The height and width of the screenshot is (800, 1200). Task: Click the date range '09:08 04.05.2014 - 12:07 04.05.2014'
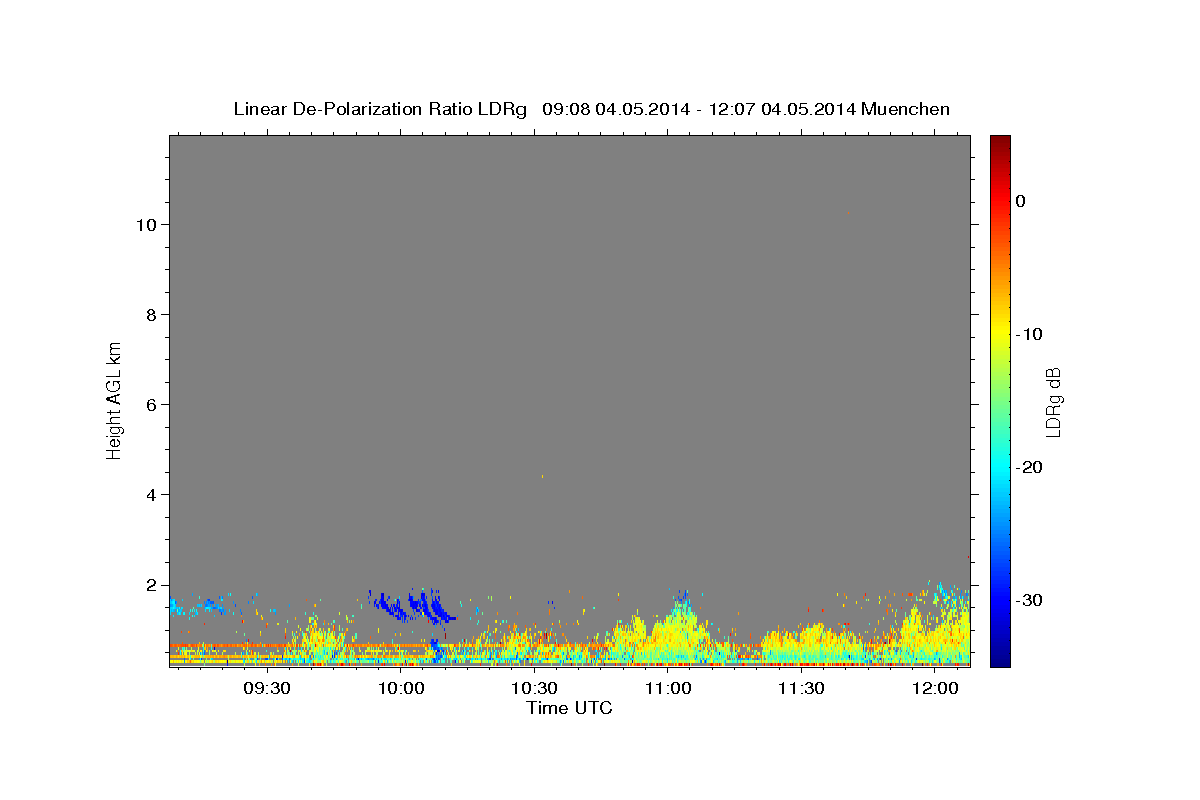click(x=699, y=109)
